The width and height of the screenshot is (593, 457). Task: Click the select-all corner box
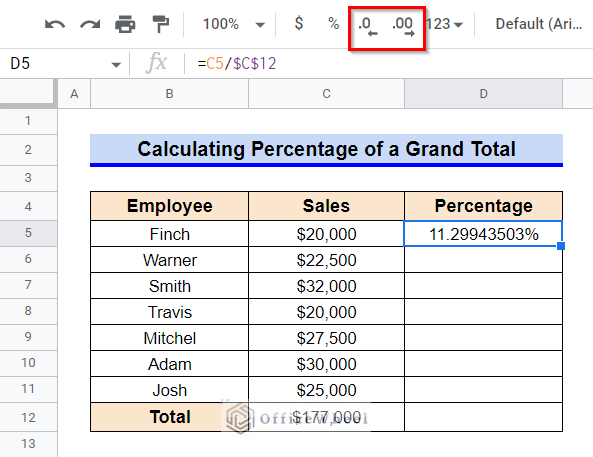click(x=28, y=93)
